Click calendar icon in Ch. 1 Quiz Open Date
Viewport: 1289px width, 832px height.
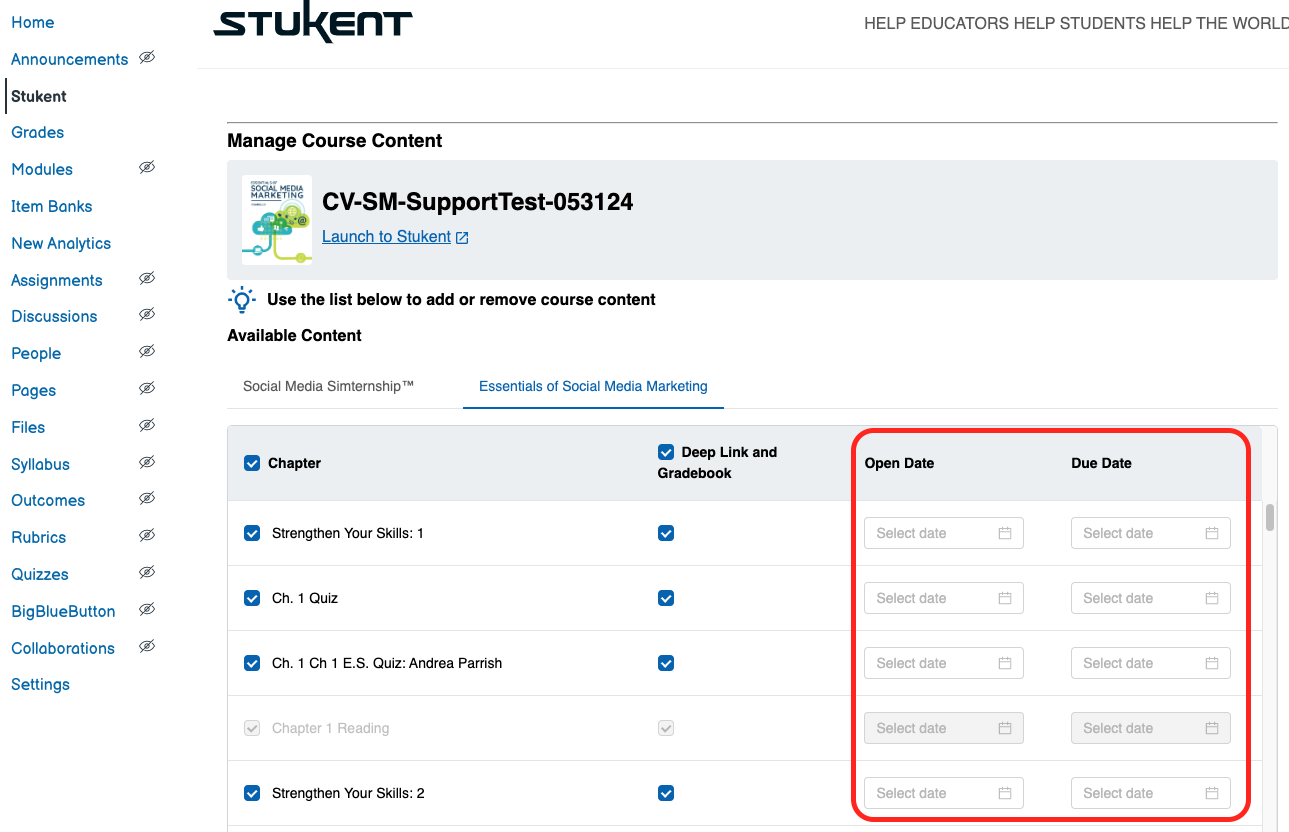(x=1005, y=598)
